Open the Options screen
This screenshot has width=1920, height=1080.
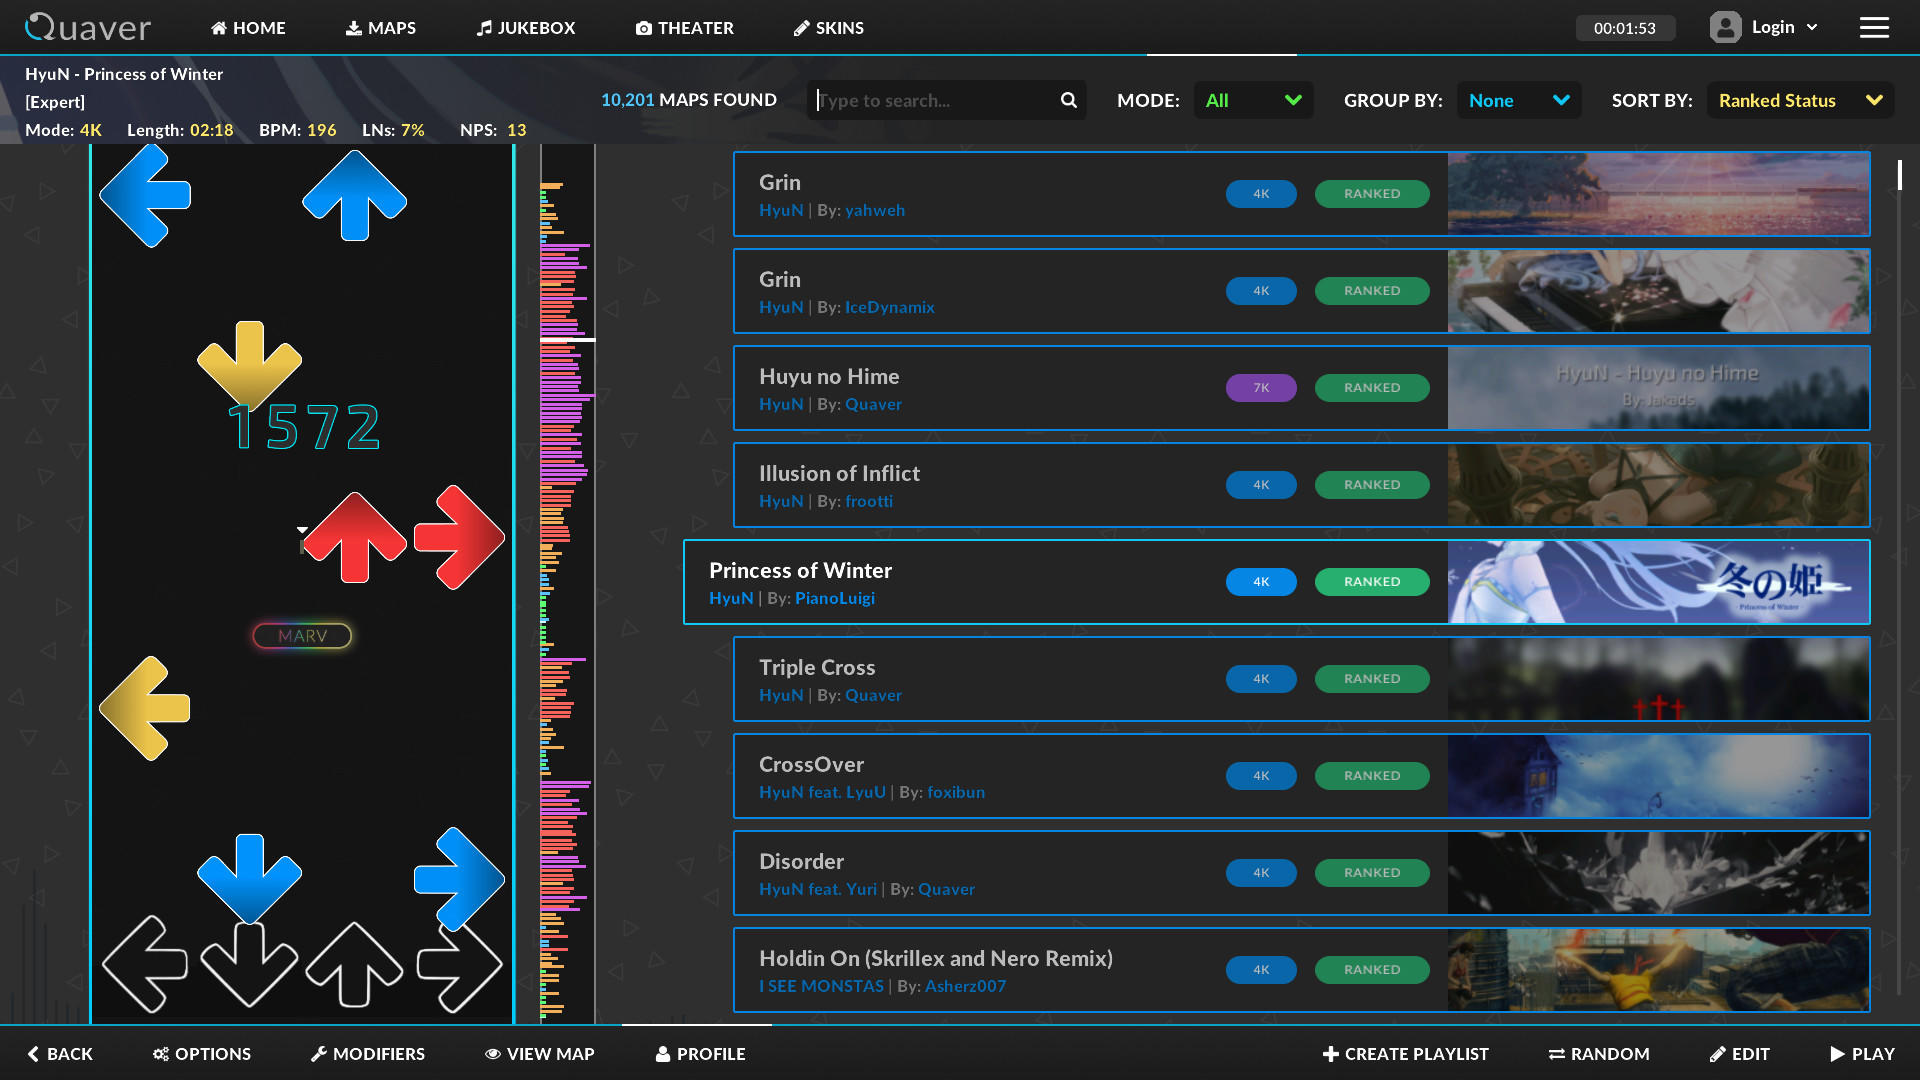tap(201, 1053)
